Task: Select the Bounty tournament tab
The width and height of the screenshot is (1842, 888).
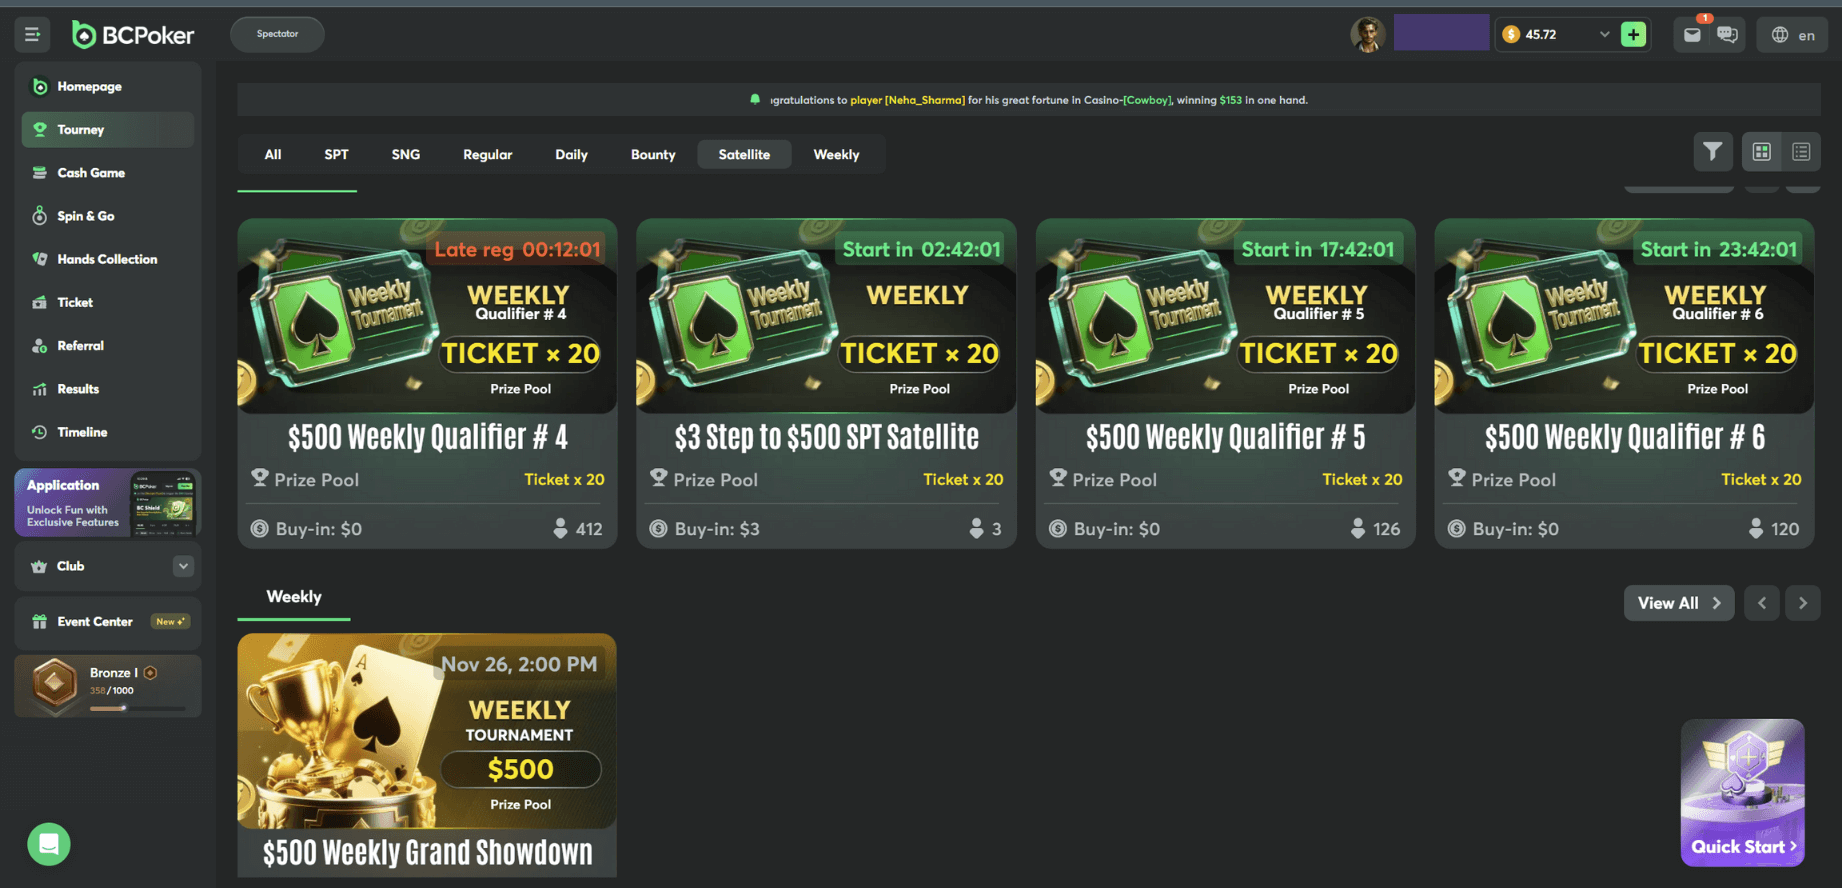Action: tap(653, 155)
